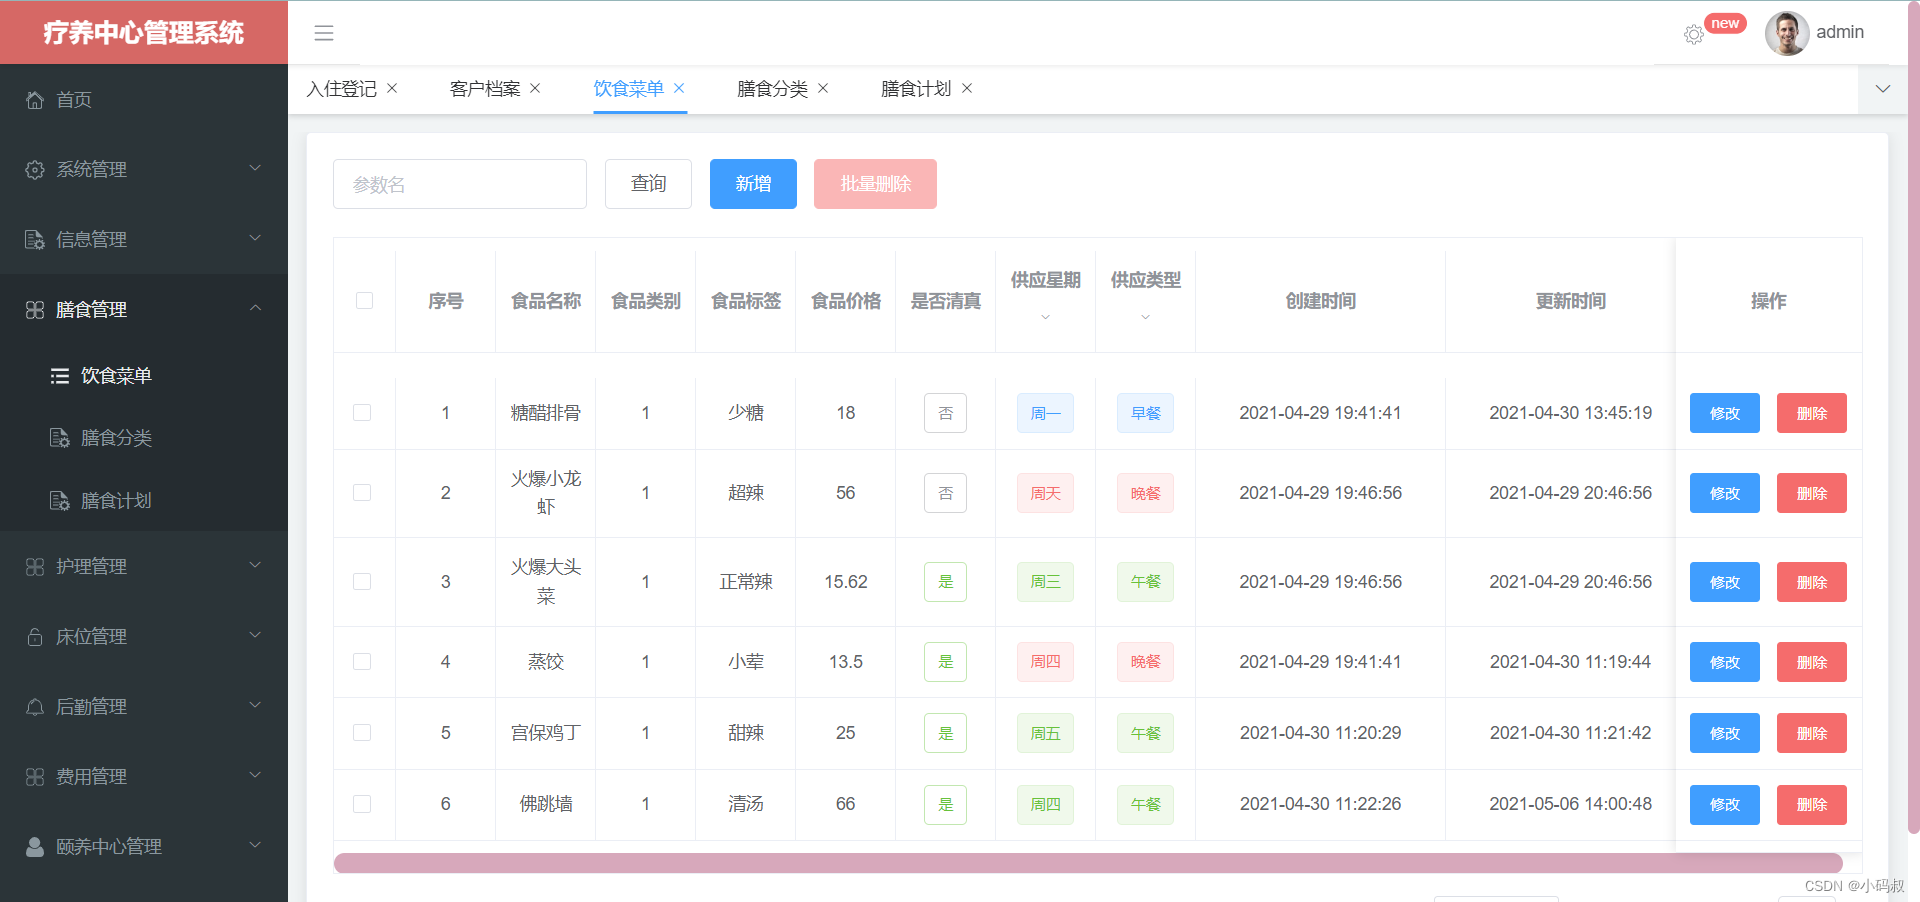
Task: Close the 膳食分类 tab
Action: tap(823, 88)
